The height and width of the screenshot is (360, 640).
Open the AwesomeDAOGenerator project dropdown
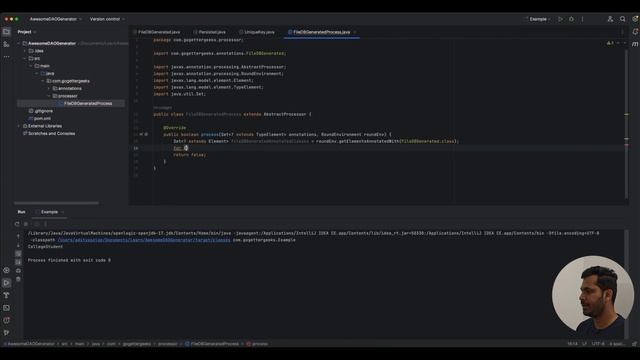pos(55,19)
